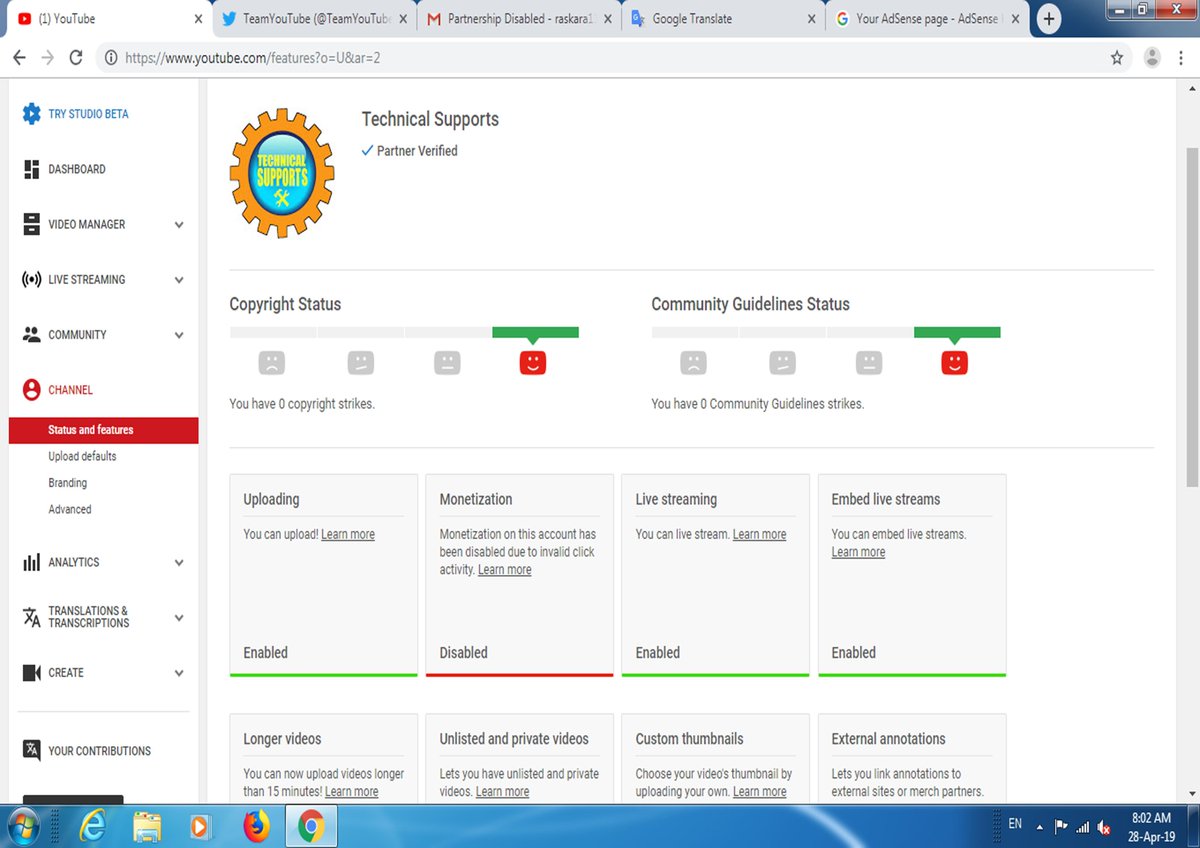The width and height of the screenshot is (1200, 848).
Task: Open Firefox from the taskbar
Action: tap(257, 826)
